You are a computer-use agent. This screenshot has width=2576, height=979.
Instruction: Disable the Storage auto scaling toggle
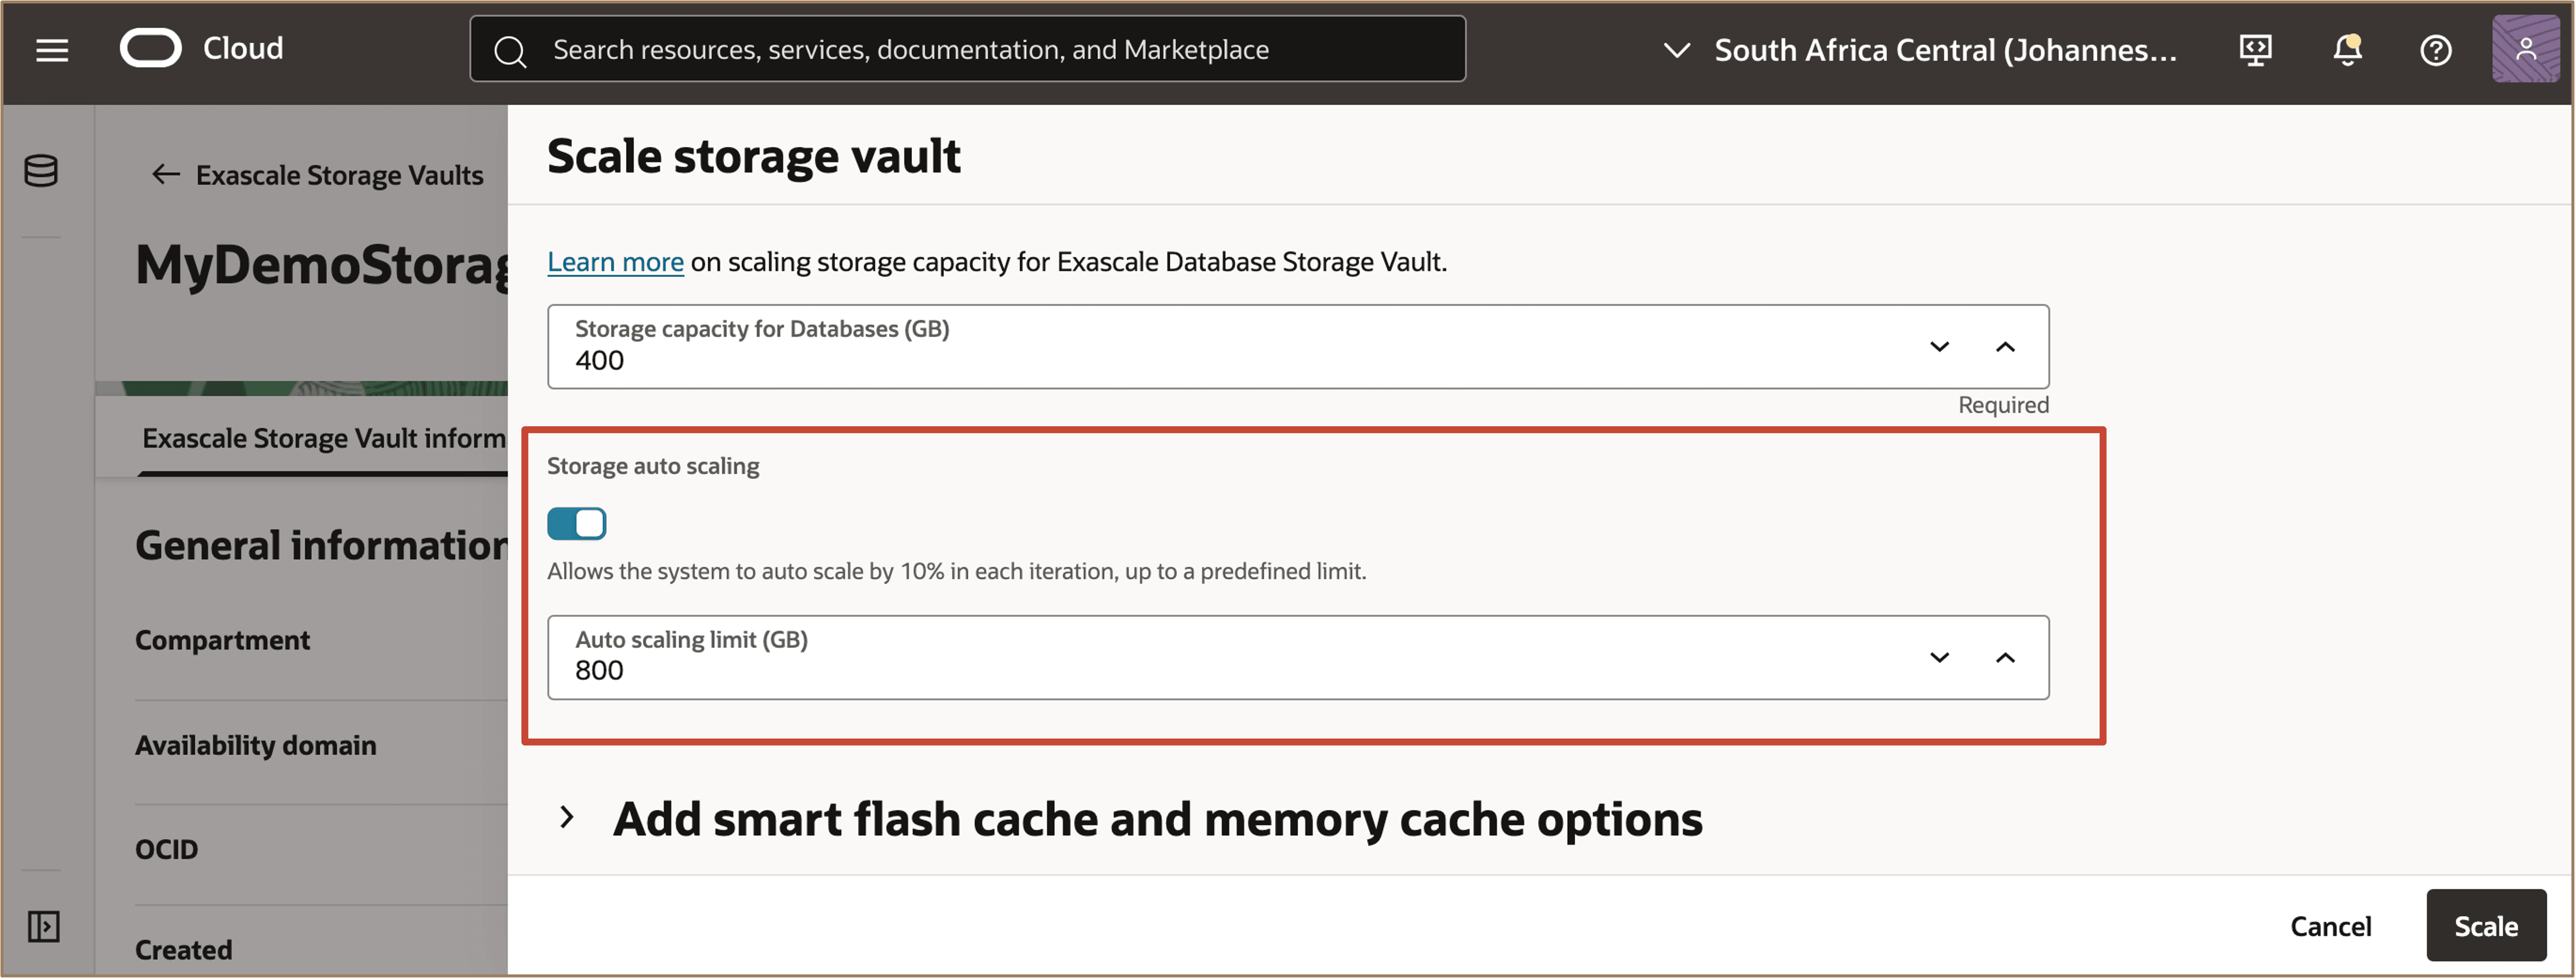(x=576, y=523)
